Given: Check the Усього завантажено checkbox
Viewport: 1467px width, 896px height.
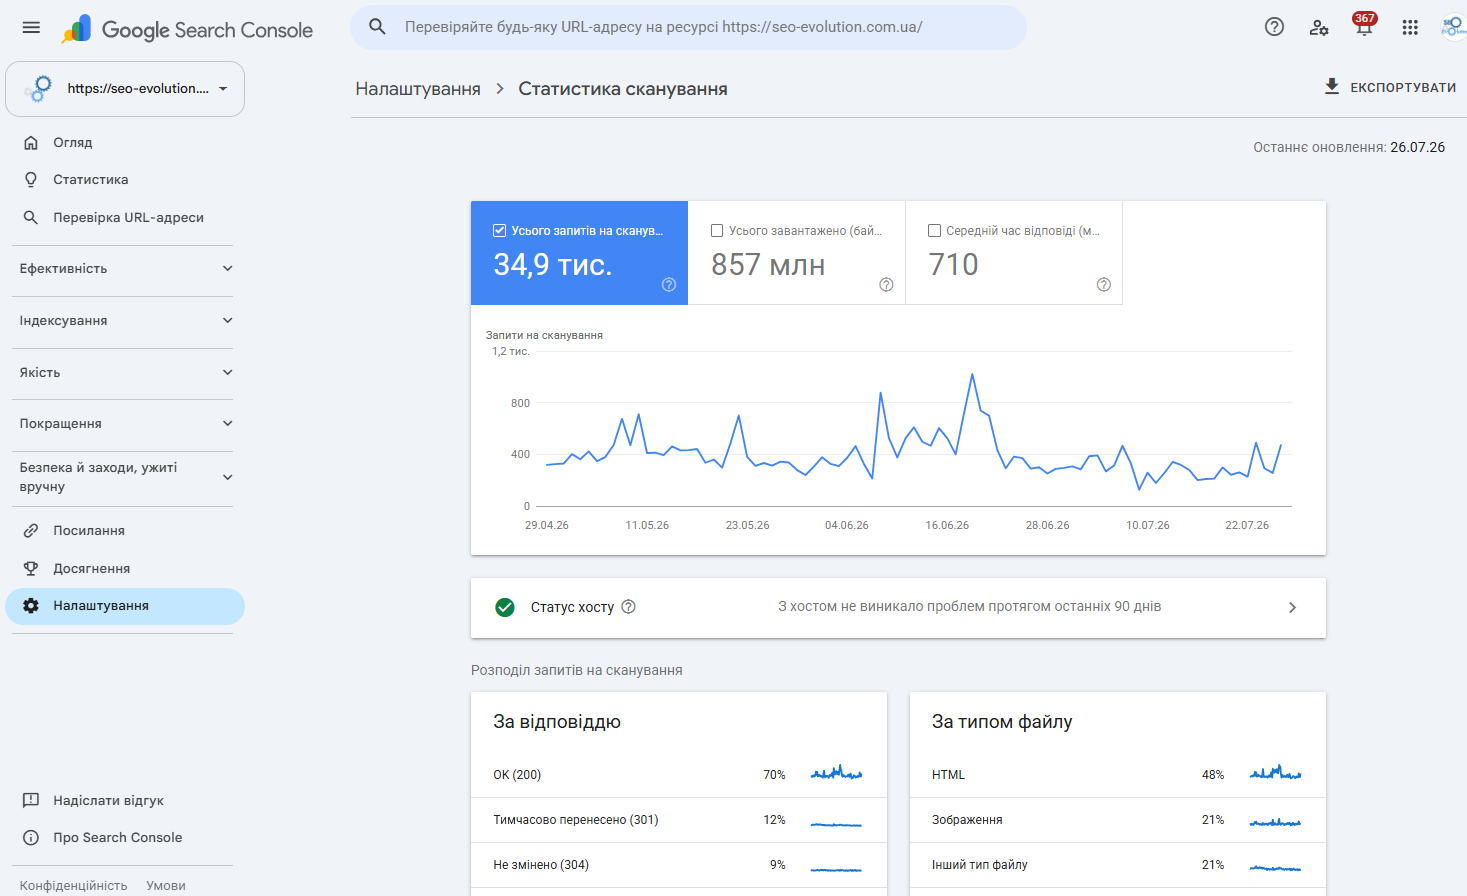Looking at the screenshot, I should [x=717, y=230].
